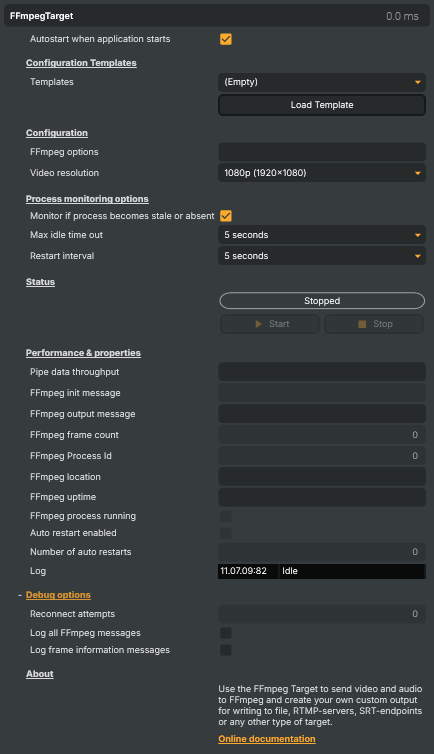This screenshot has height=754, width=434.
Task: Click the 0.0 ms timing value
Action: (402, 16)
